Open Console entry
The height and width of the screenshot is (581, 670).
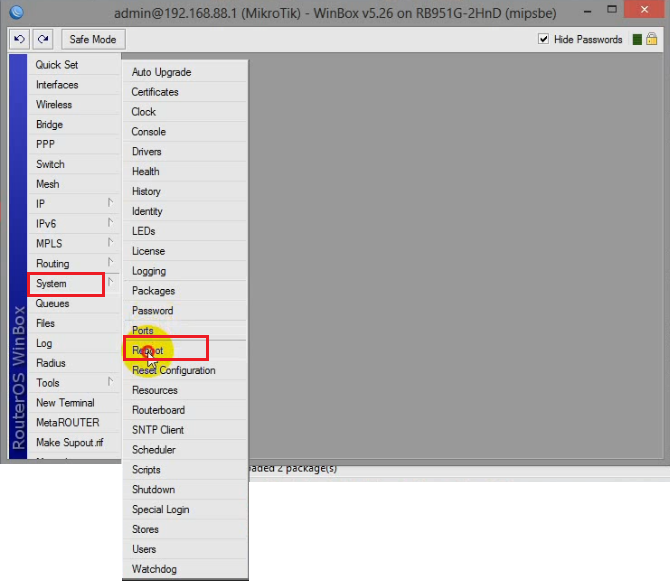pyautogui.click(x=185, y=132)
